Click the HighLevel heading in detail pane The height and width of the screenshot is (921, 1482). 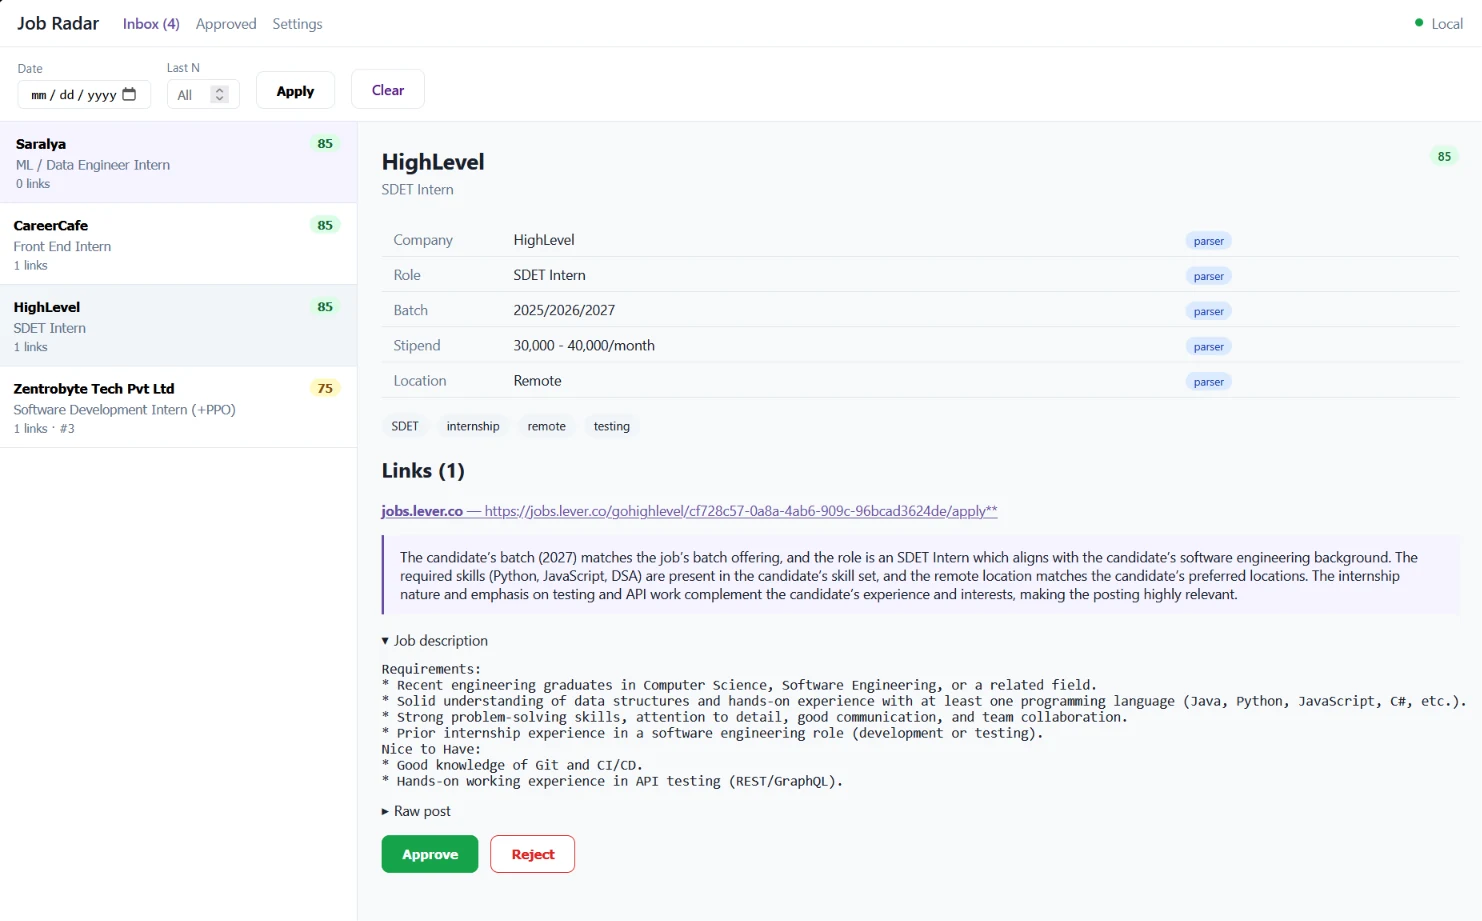433,162
